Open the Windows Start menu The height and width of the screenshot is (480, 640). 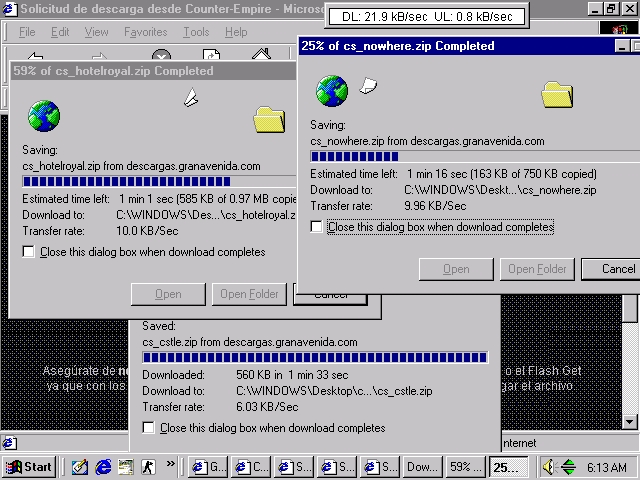[x=29, y=466]
